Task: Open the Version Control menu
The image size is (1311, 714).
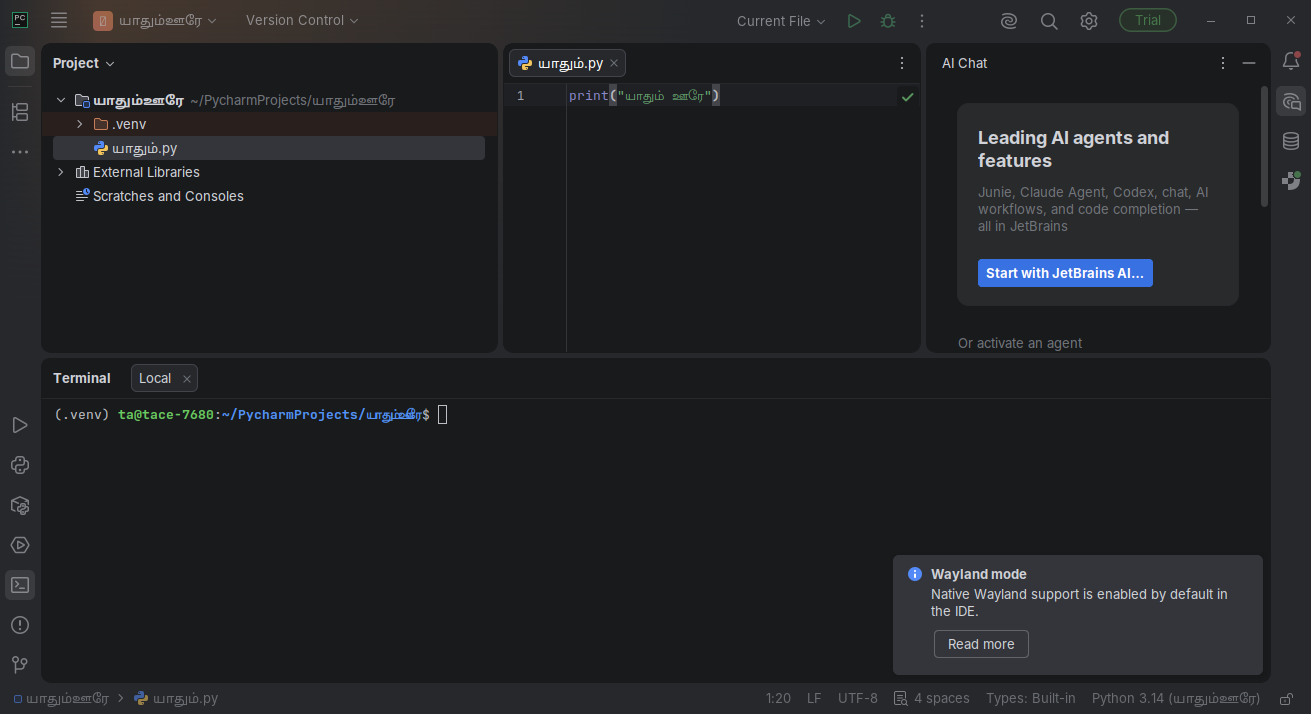Action: click(302, 20)
